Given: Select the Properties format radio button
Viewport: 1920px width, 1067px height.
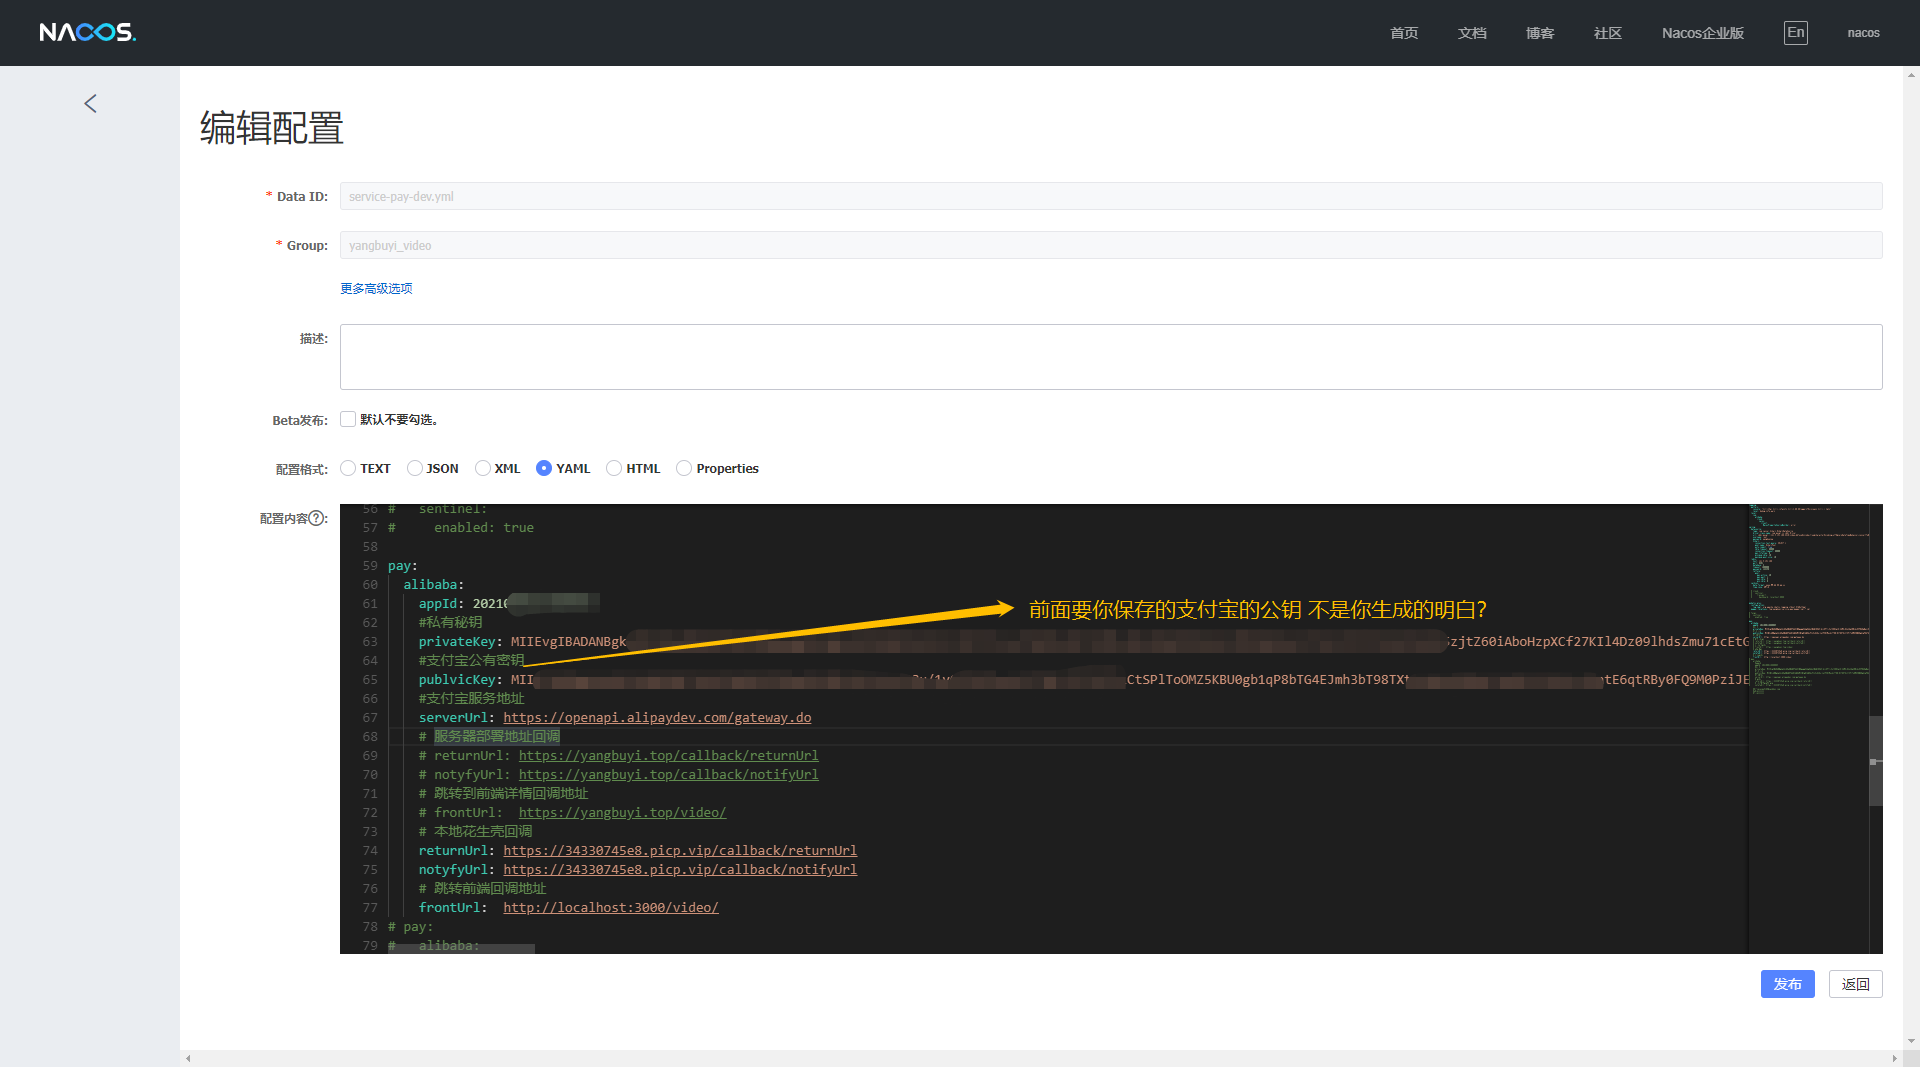Looking at the screenshot, I should point(684,468).
